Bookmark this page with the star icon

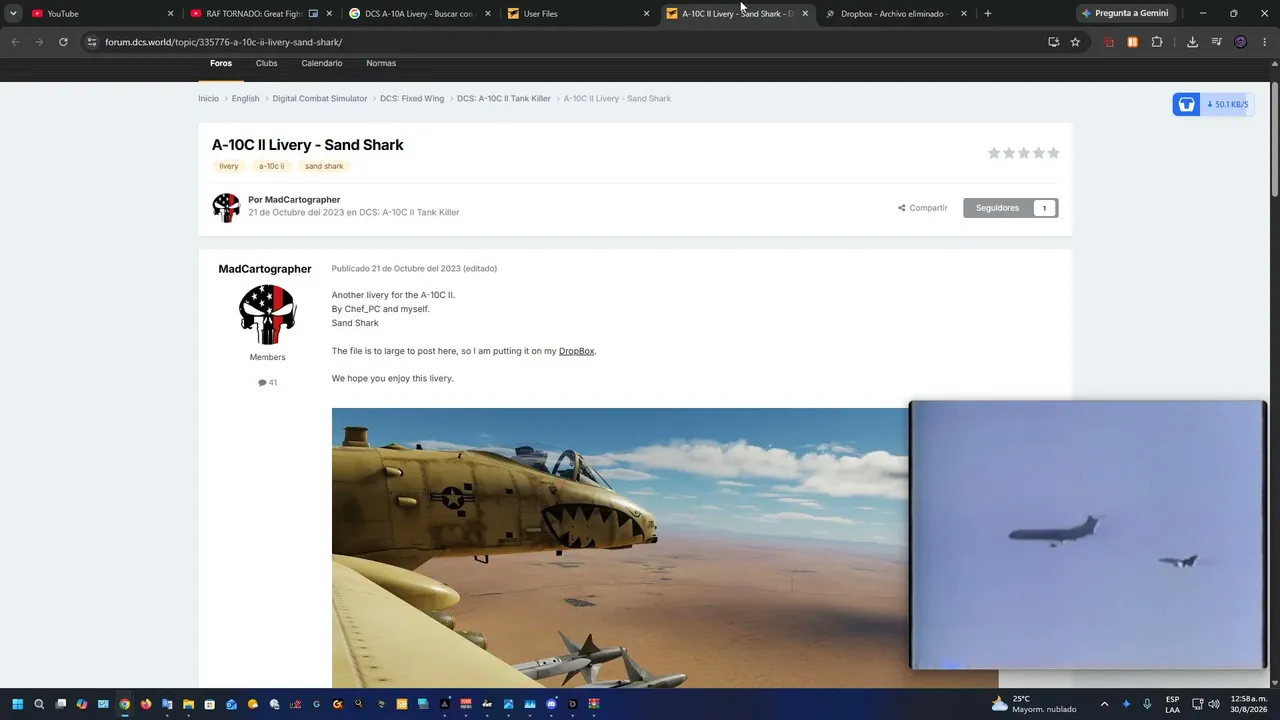(x=1075, y=42)
